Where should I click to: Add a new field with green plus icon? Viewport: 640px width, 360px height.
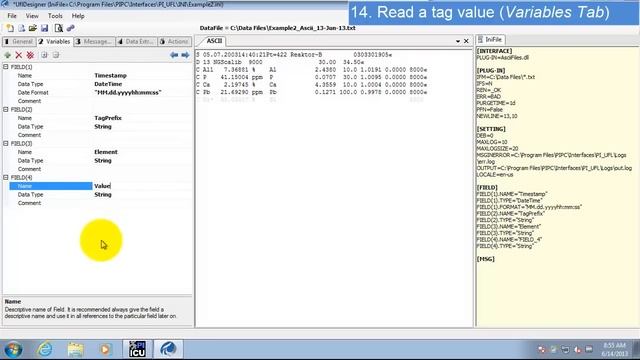(7, 55)
